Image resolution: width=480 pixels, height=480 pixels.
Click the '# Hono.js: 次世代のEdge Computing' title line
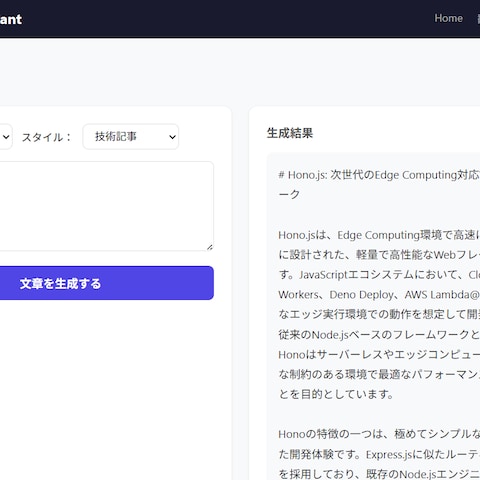point(379,175)
